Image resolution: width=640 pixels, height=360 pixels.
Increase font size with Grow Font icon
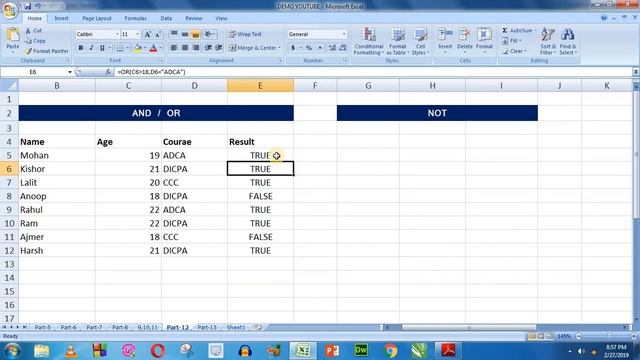point(148,34)
